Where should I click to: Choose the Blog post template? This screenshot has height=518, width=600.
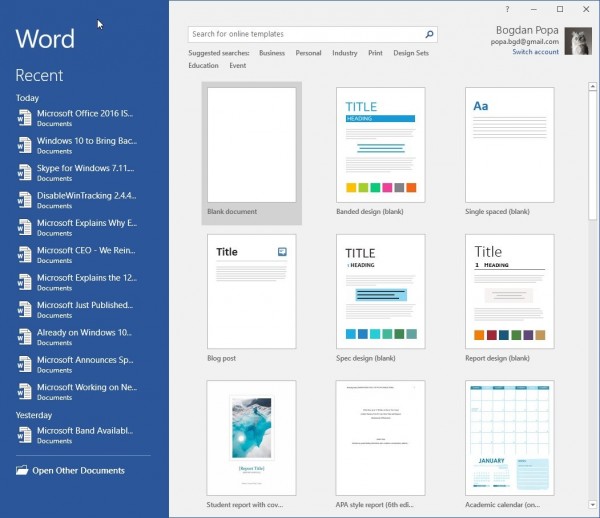pos(252,298)
